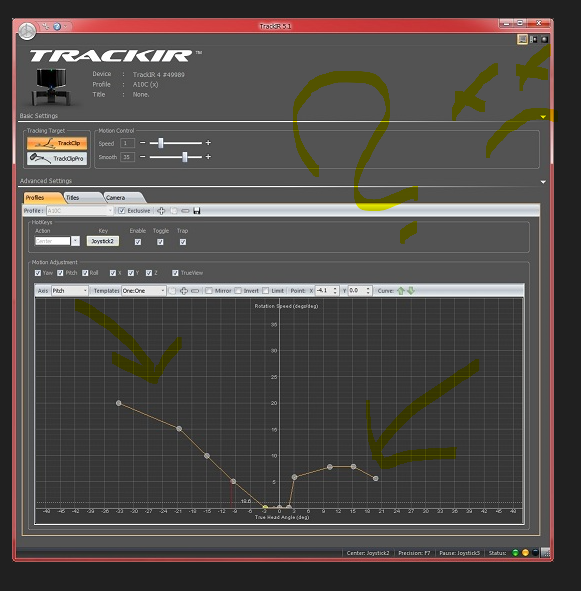Click the Smooth value field

coord(127,157)
